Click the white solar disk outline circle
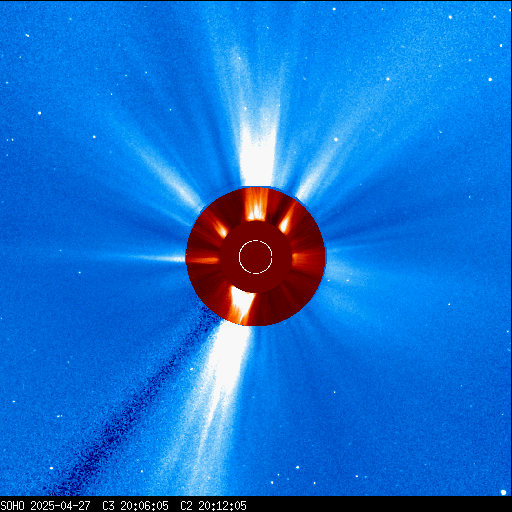Viewport: 512px width, 512px height. [x=256, y=257]
